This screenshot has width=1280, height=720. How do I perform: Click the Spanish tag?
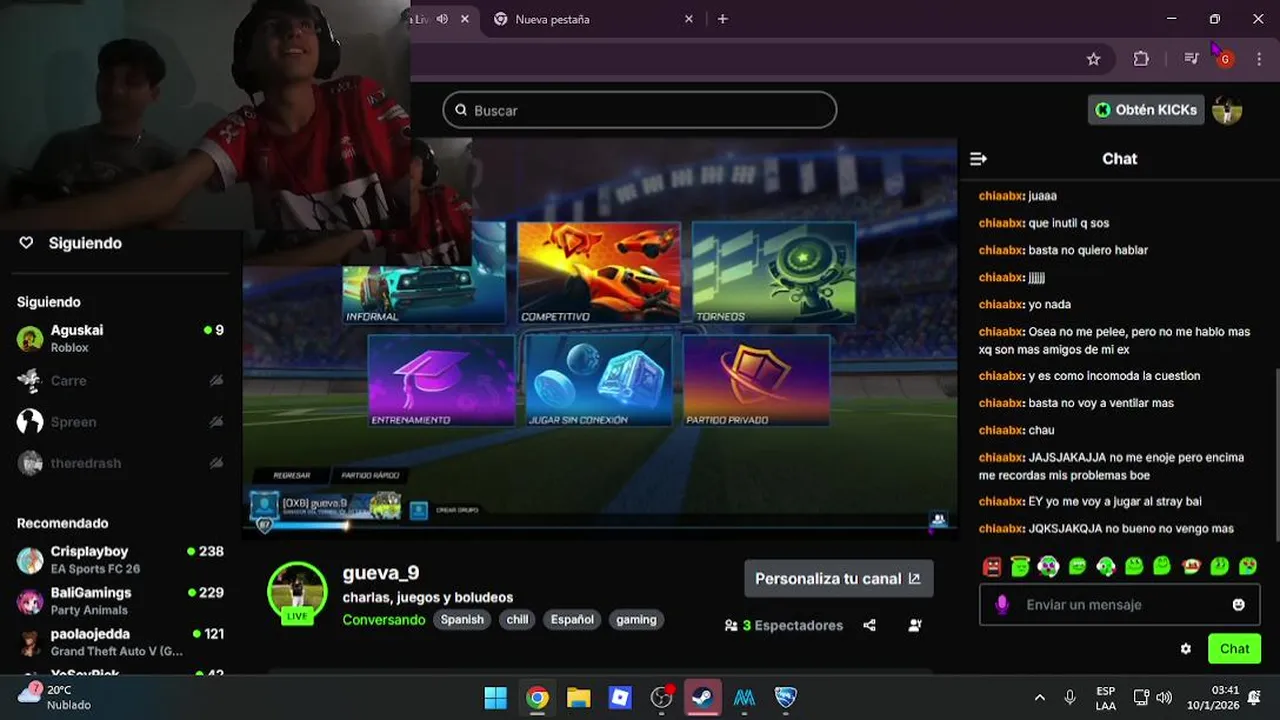tap(462, 620)
